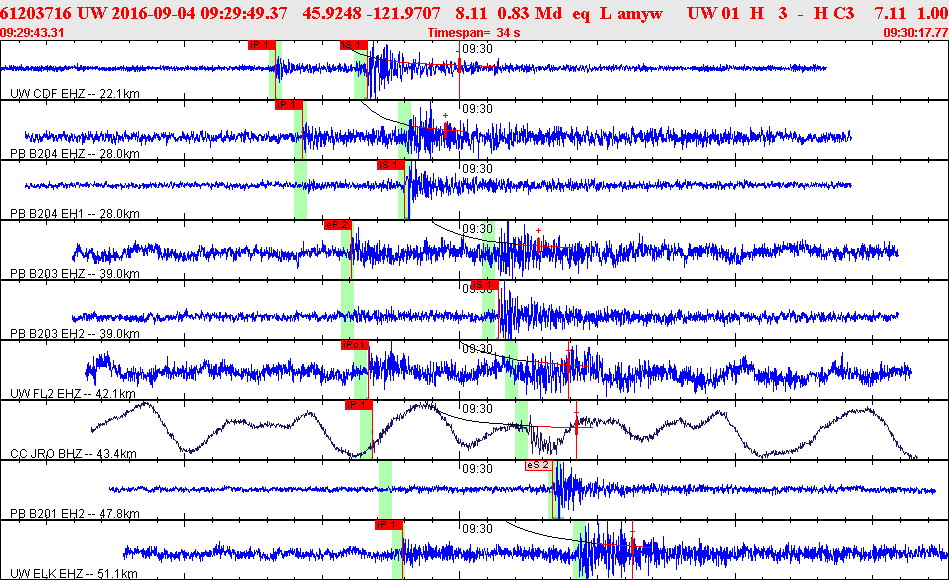949x580 pixels.
Task: Click the red coda end marker on UW CDF trace
Action: (459, 65)
